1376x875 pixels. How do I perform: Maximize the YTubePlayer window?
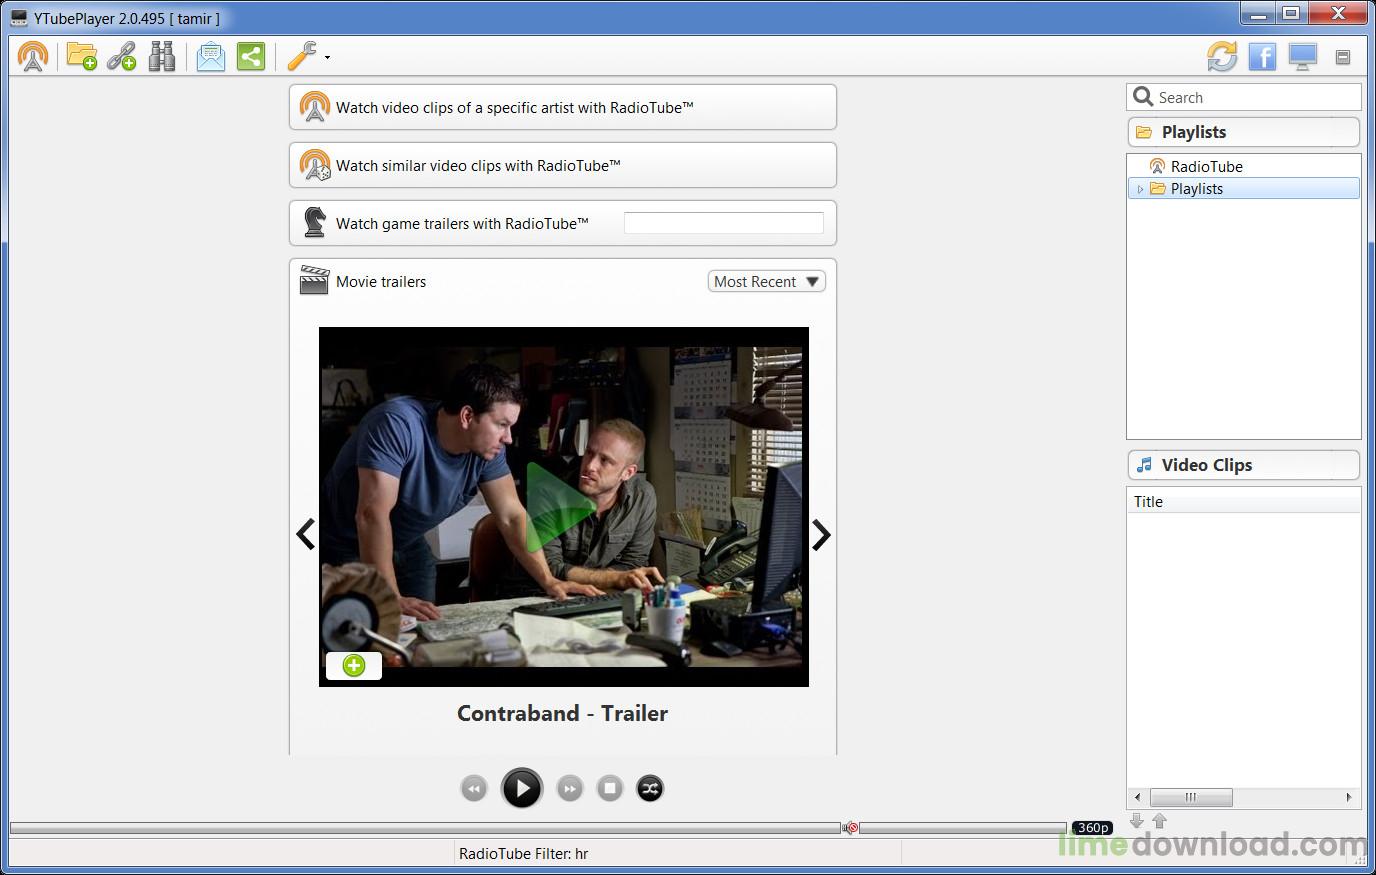(x=1291, y=14)
